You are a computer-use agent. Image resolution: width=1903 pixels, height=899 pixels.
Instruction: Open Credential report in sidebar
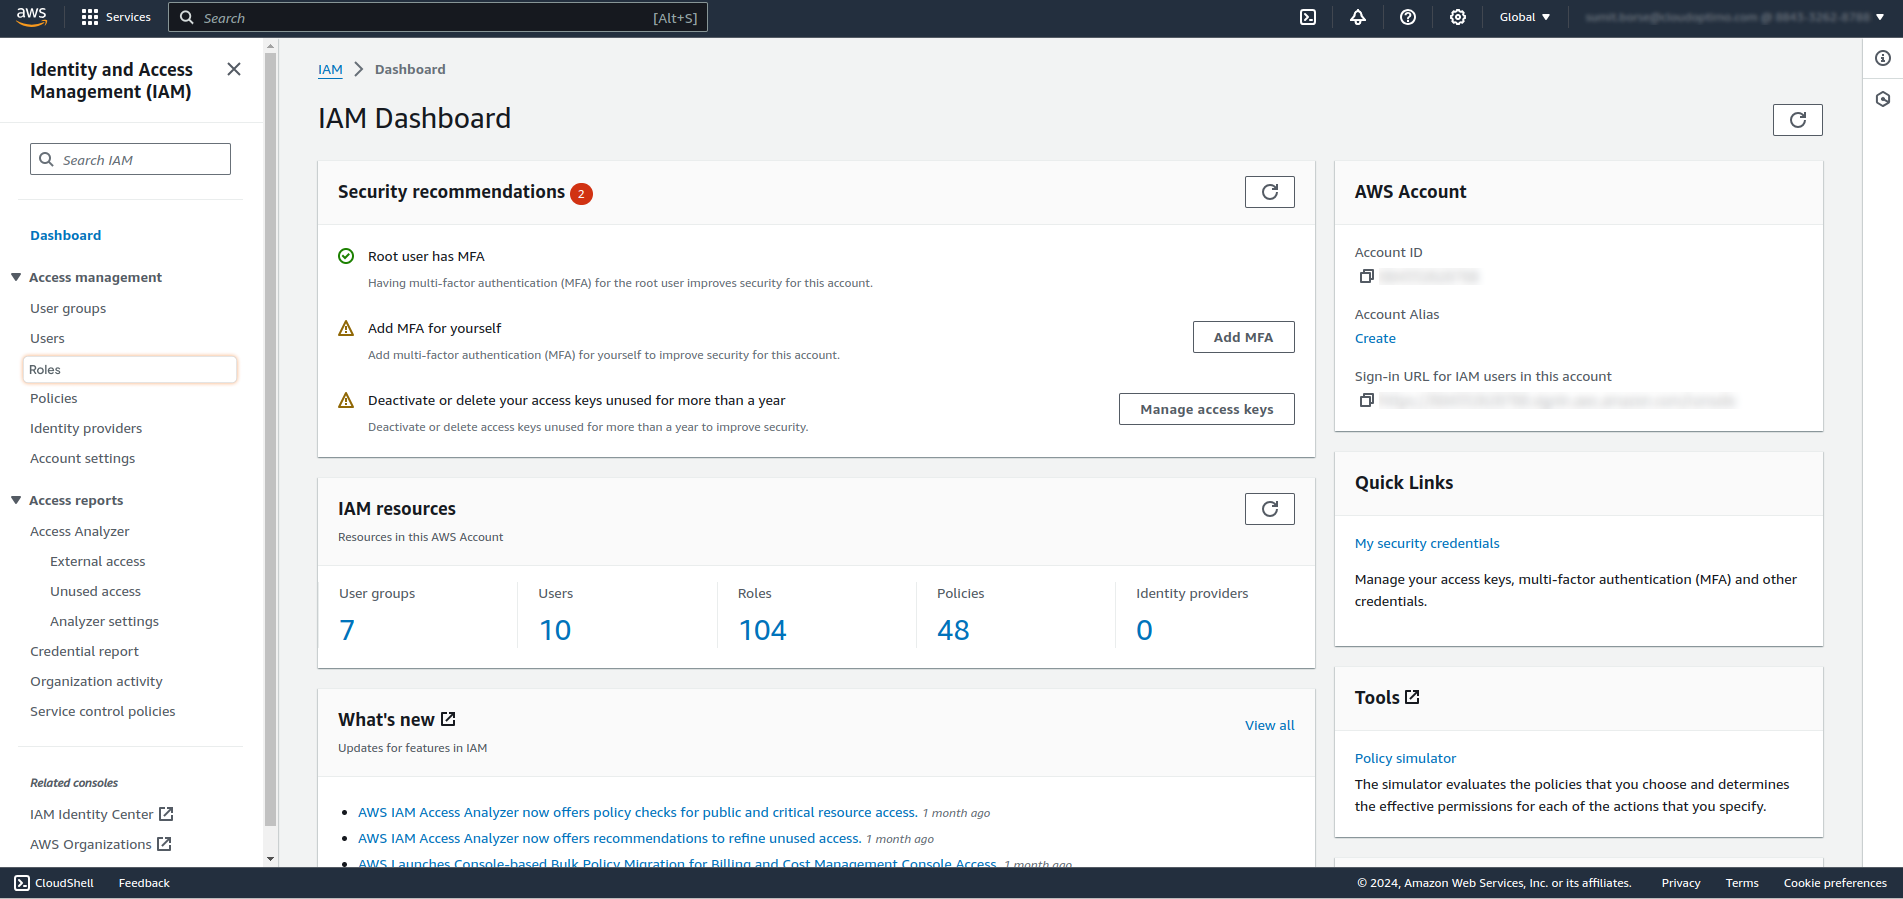point(84,651)
